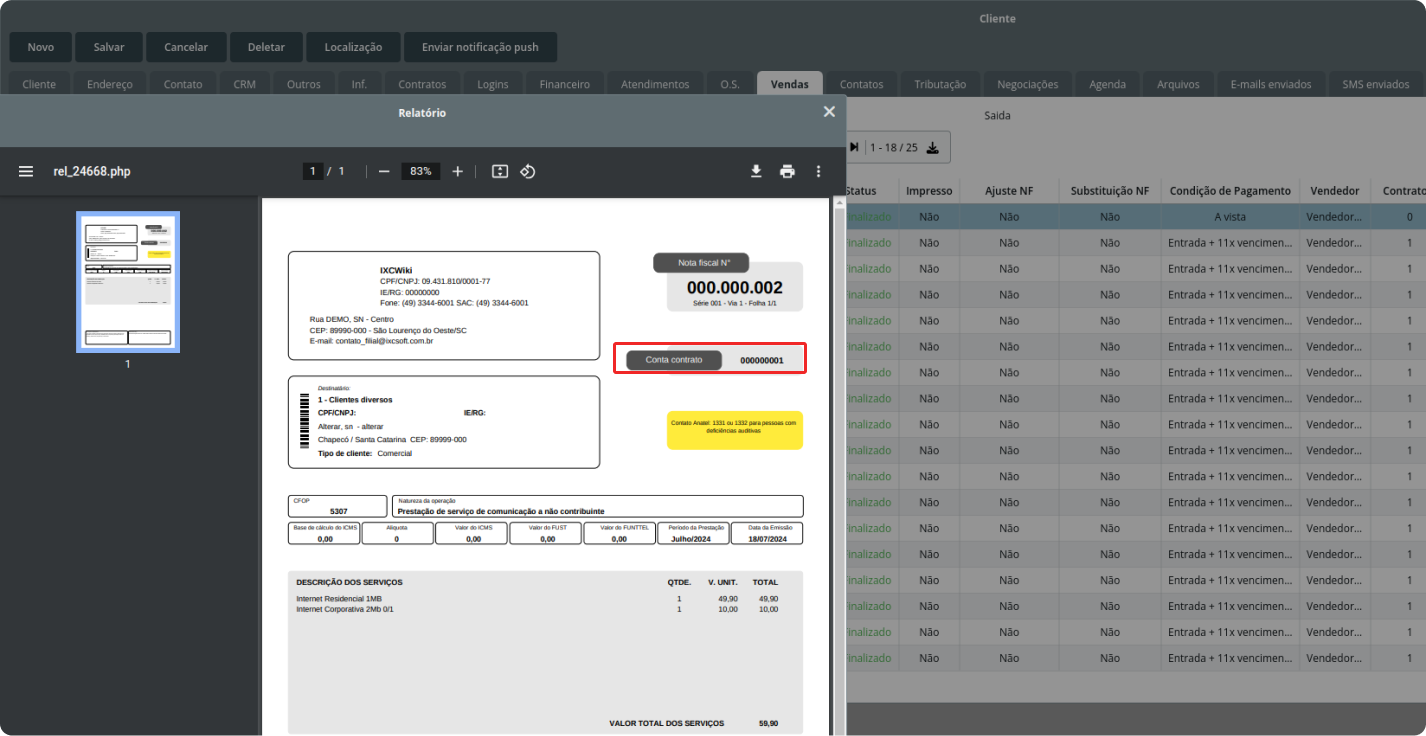Switch to the Contratos tab
Image resolution: width=1426 pixels, height=736 pixels.
tap(422, 84)
